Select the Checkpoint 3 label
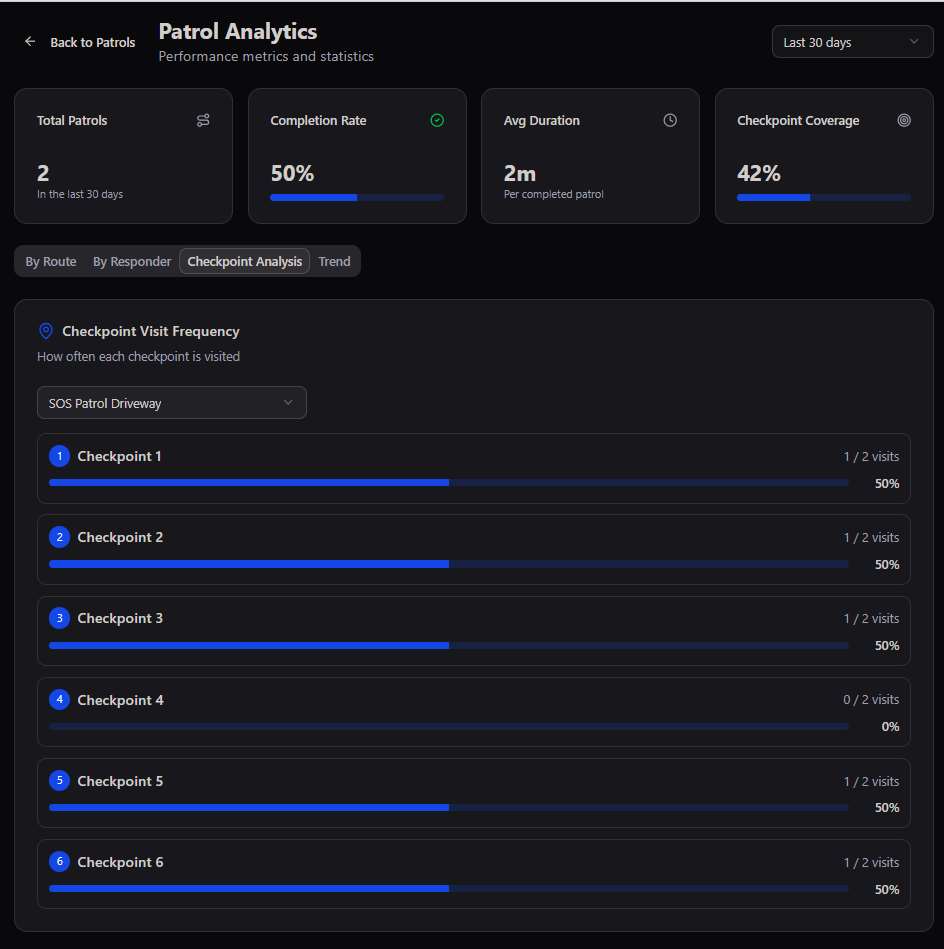The image size is (944, 949). pyautogui.click(x=120, y=619)
